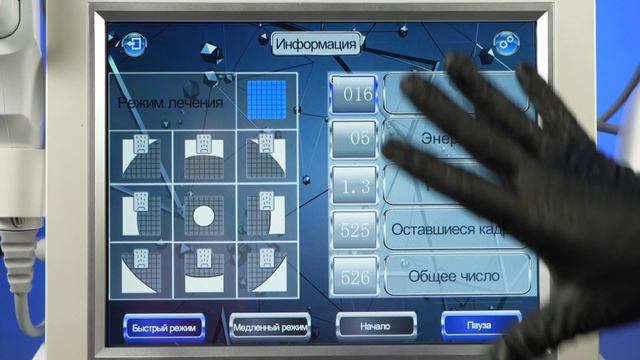Viewport: 640px width, 360px height.
Task: Tap the Режим лечения label cell
Action: pos(173,102)
